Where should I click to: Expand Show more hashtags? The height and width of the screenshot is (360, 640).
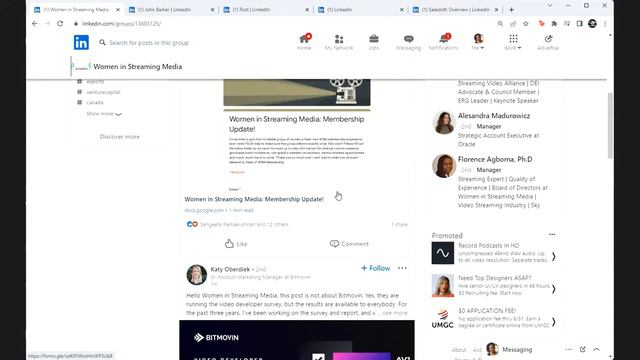click(x=104, y=114)
